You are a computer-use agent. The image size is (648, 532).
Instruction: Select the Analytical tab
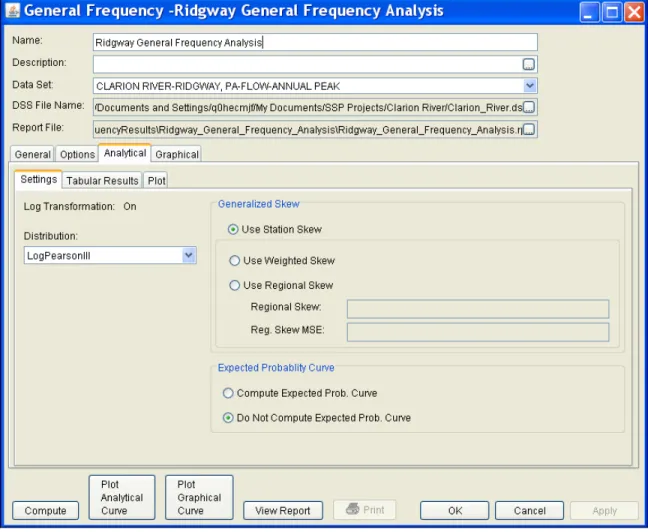(x=125, y=153)
